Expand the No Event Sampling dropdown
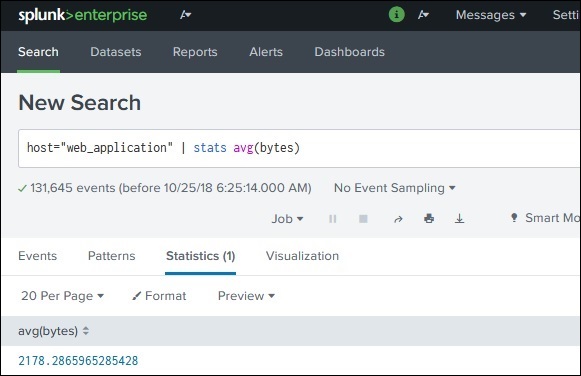Viewport: 581px width, 376px height. 394,188
